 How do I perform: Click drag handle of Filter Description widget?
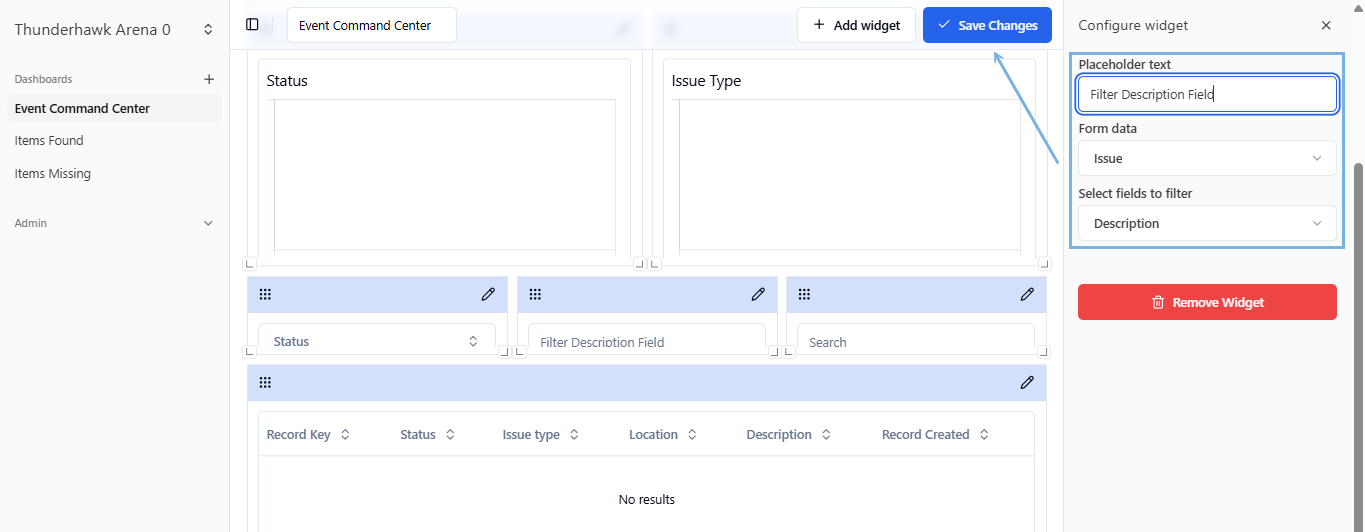pyautogui.click(x=535, y=294)
